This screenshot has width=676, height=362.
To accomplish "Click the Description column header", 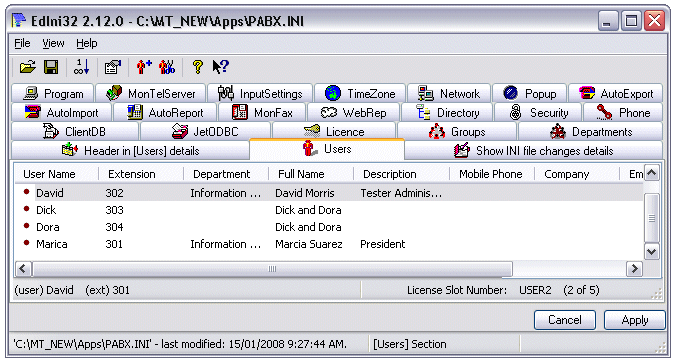I will pos(401,174).
